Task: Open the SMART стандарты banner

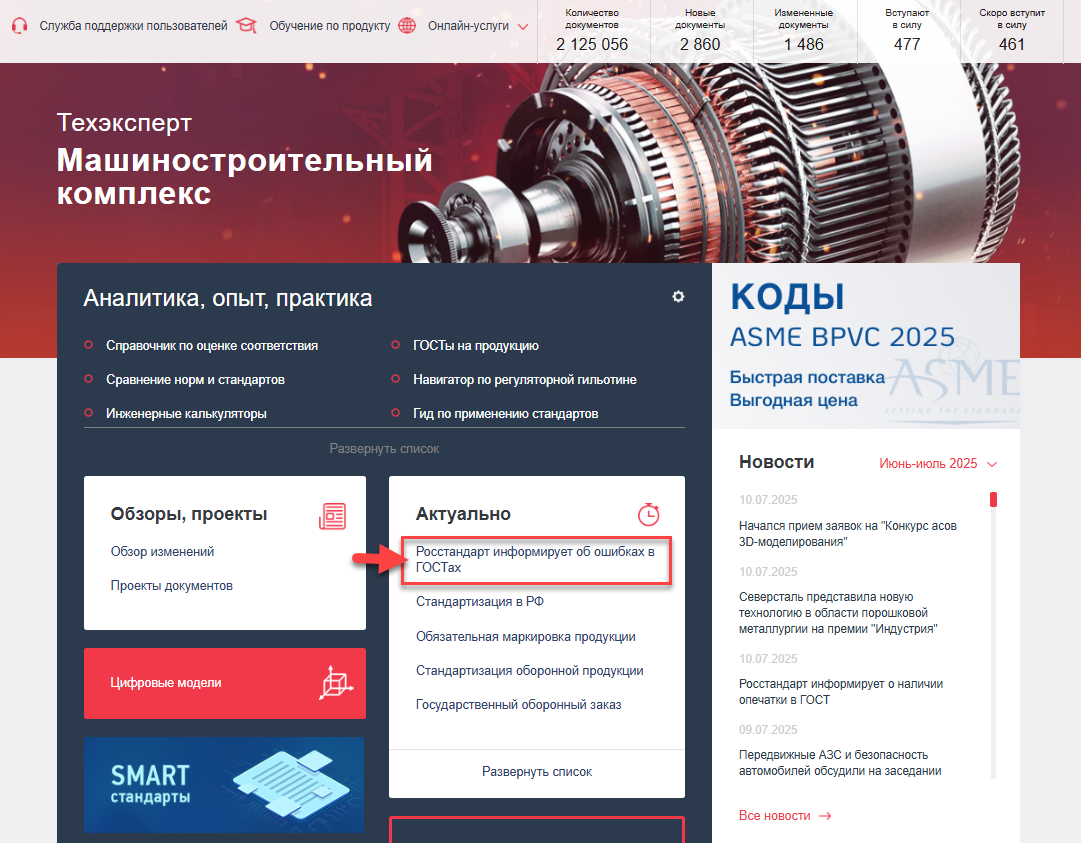Action: click(x=224, y=784)
